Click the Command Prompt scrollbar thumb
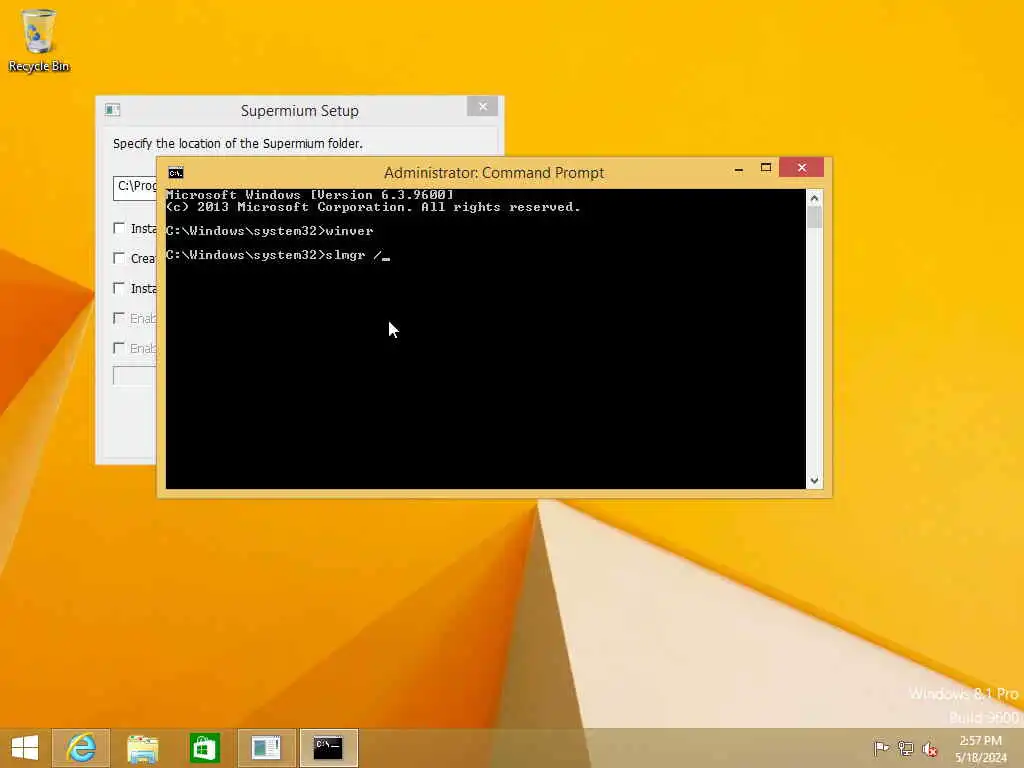The width and height of the screenshot is (1024, 768). tap(814, 217)
